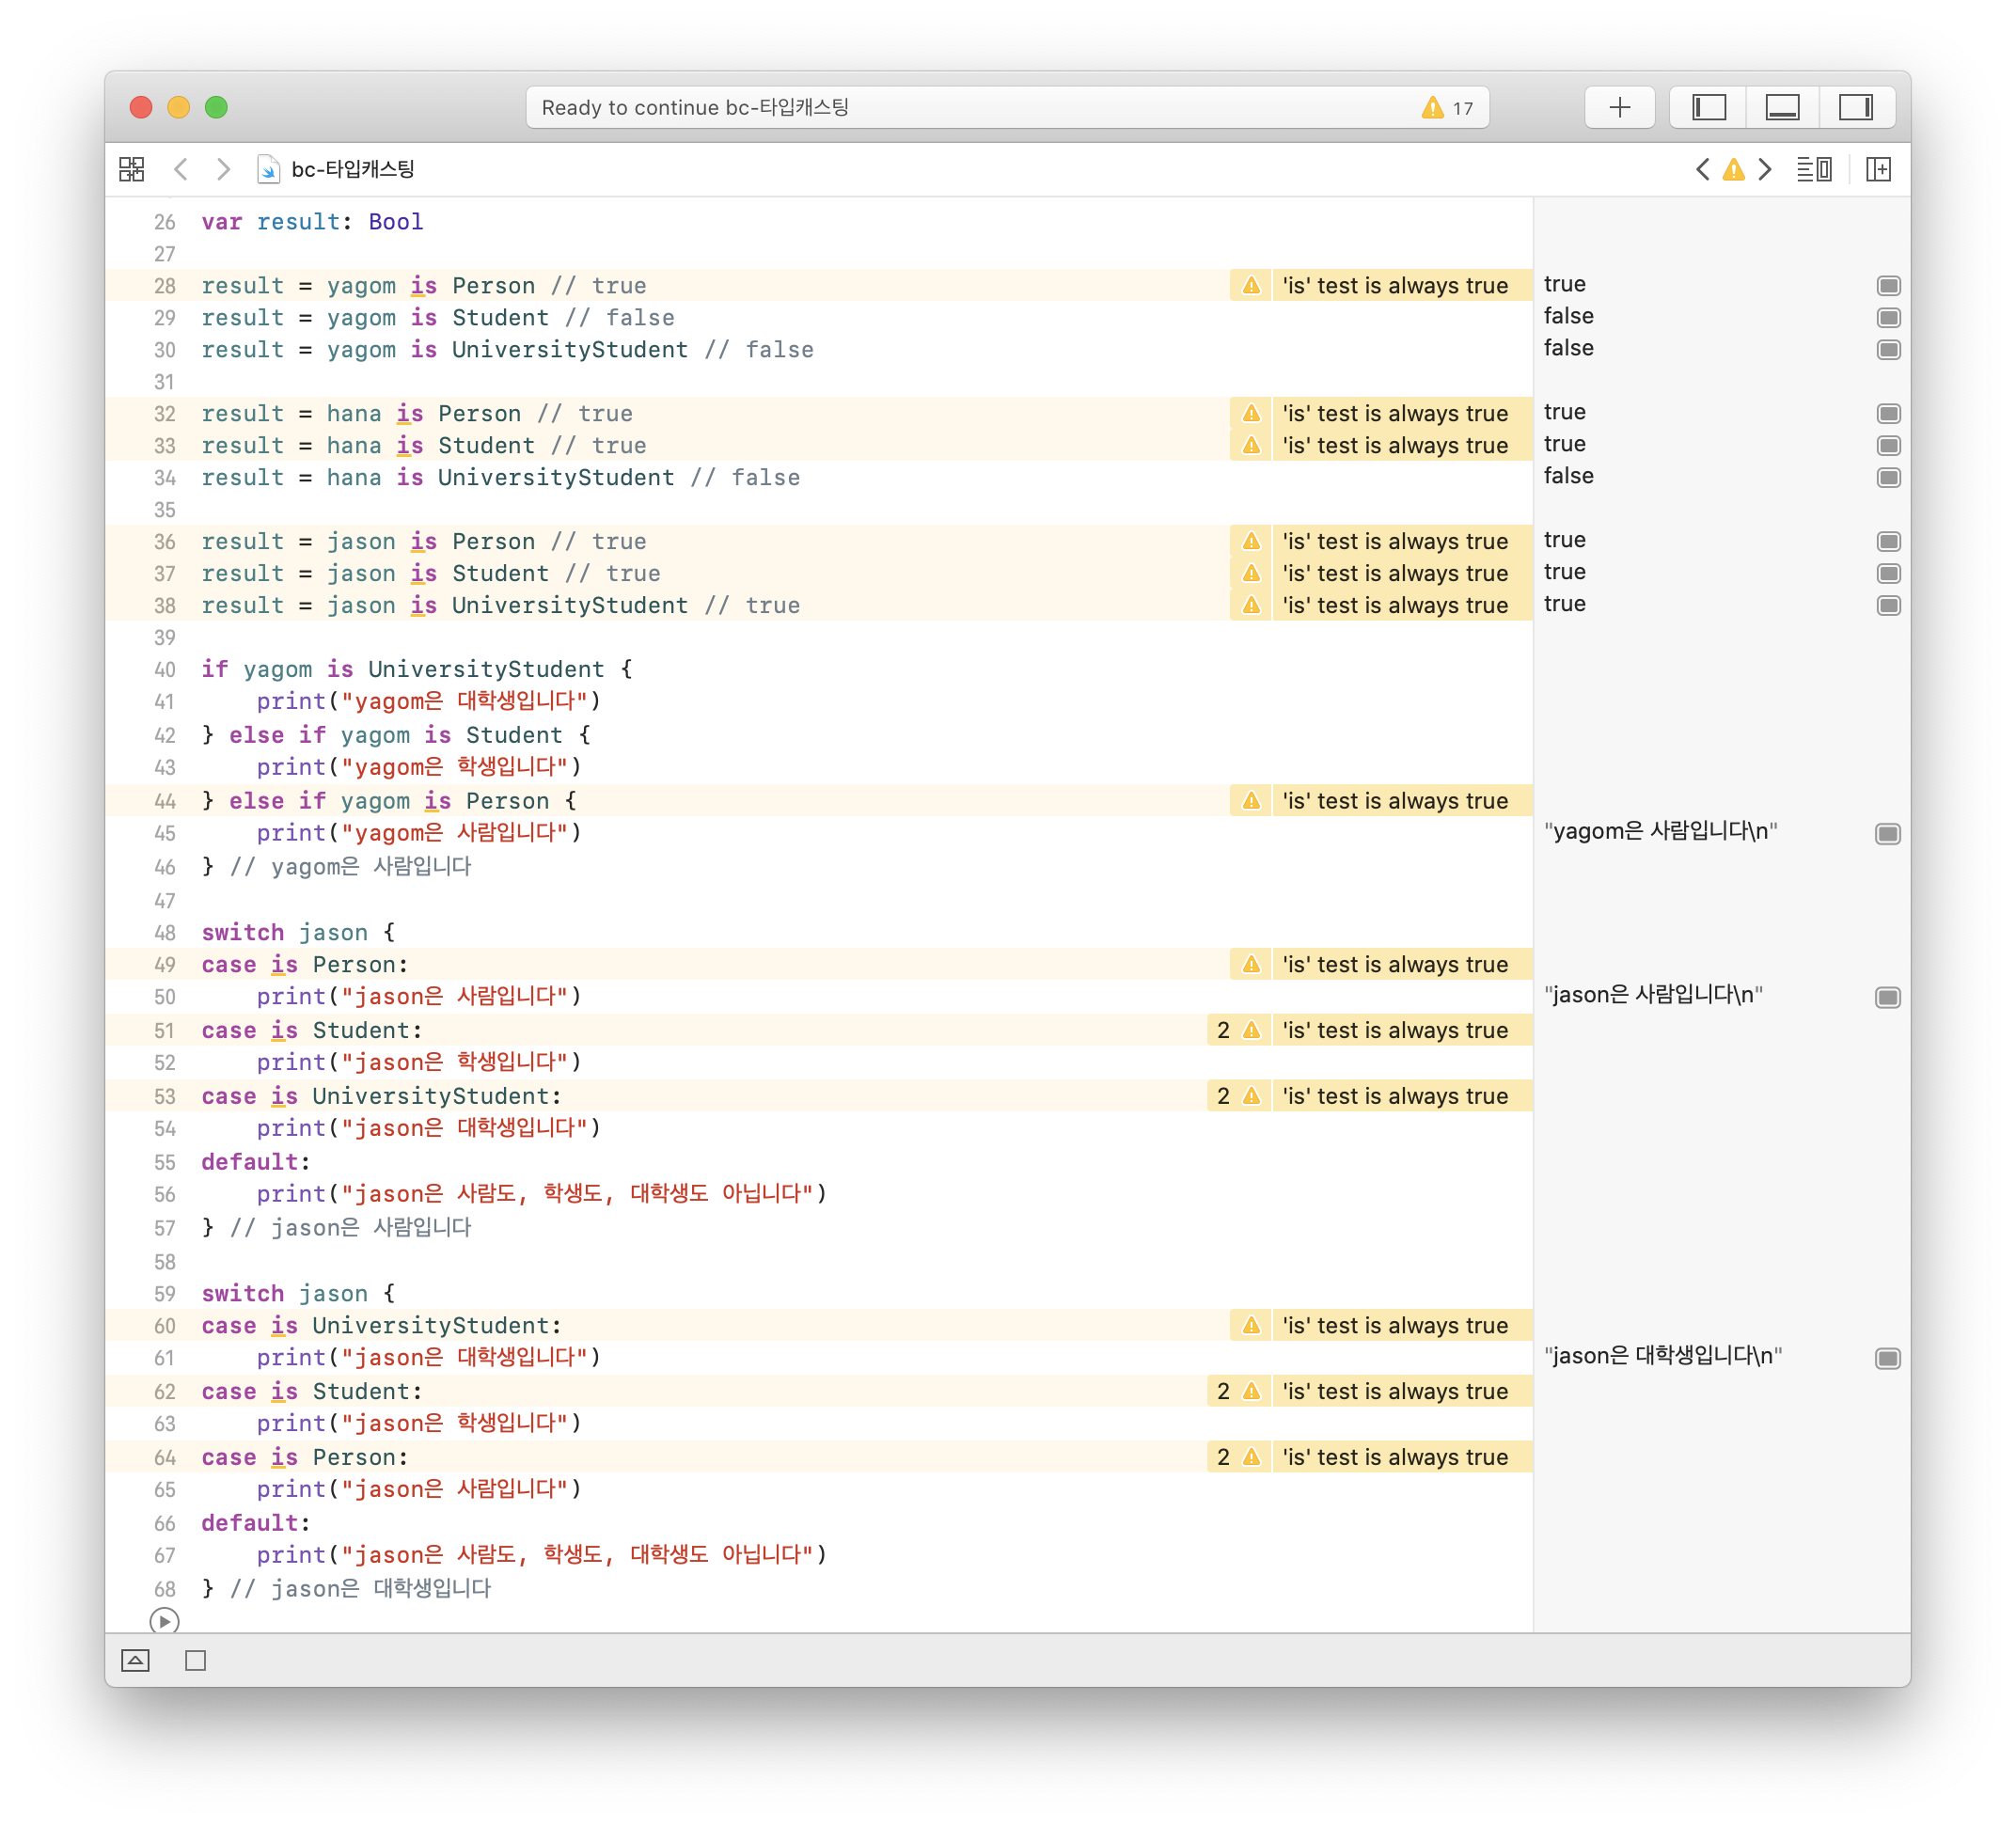Add an editor on the right
Image resolution: width=2016 pixels, height=1826 pixels.
tap(1878, 169)
